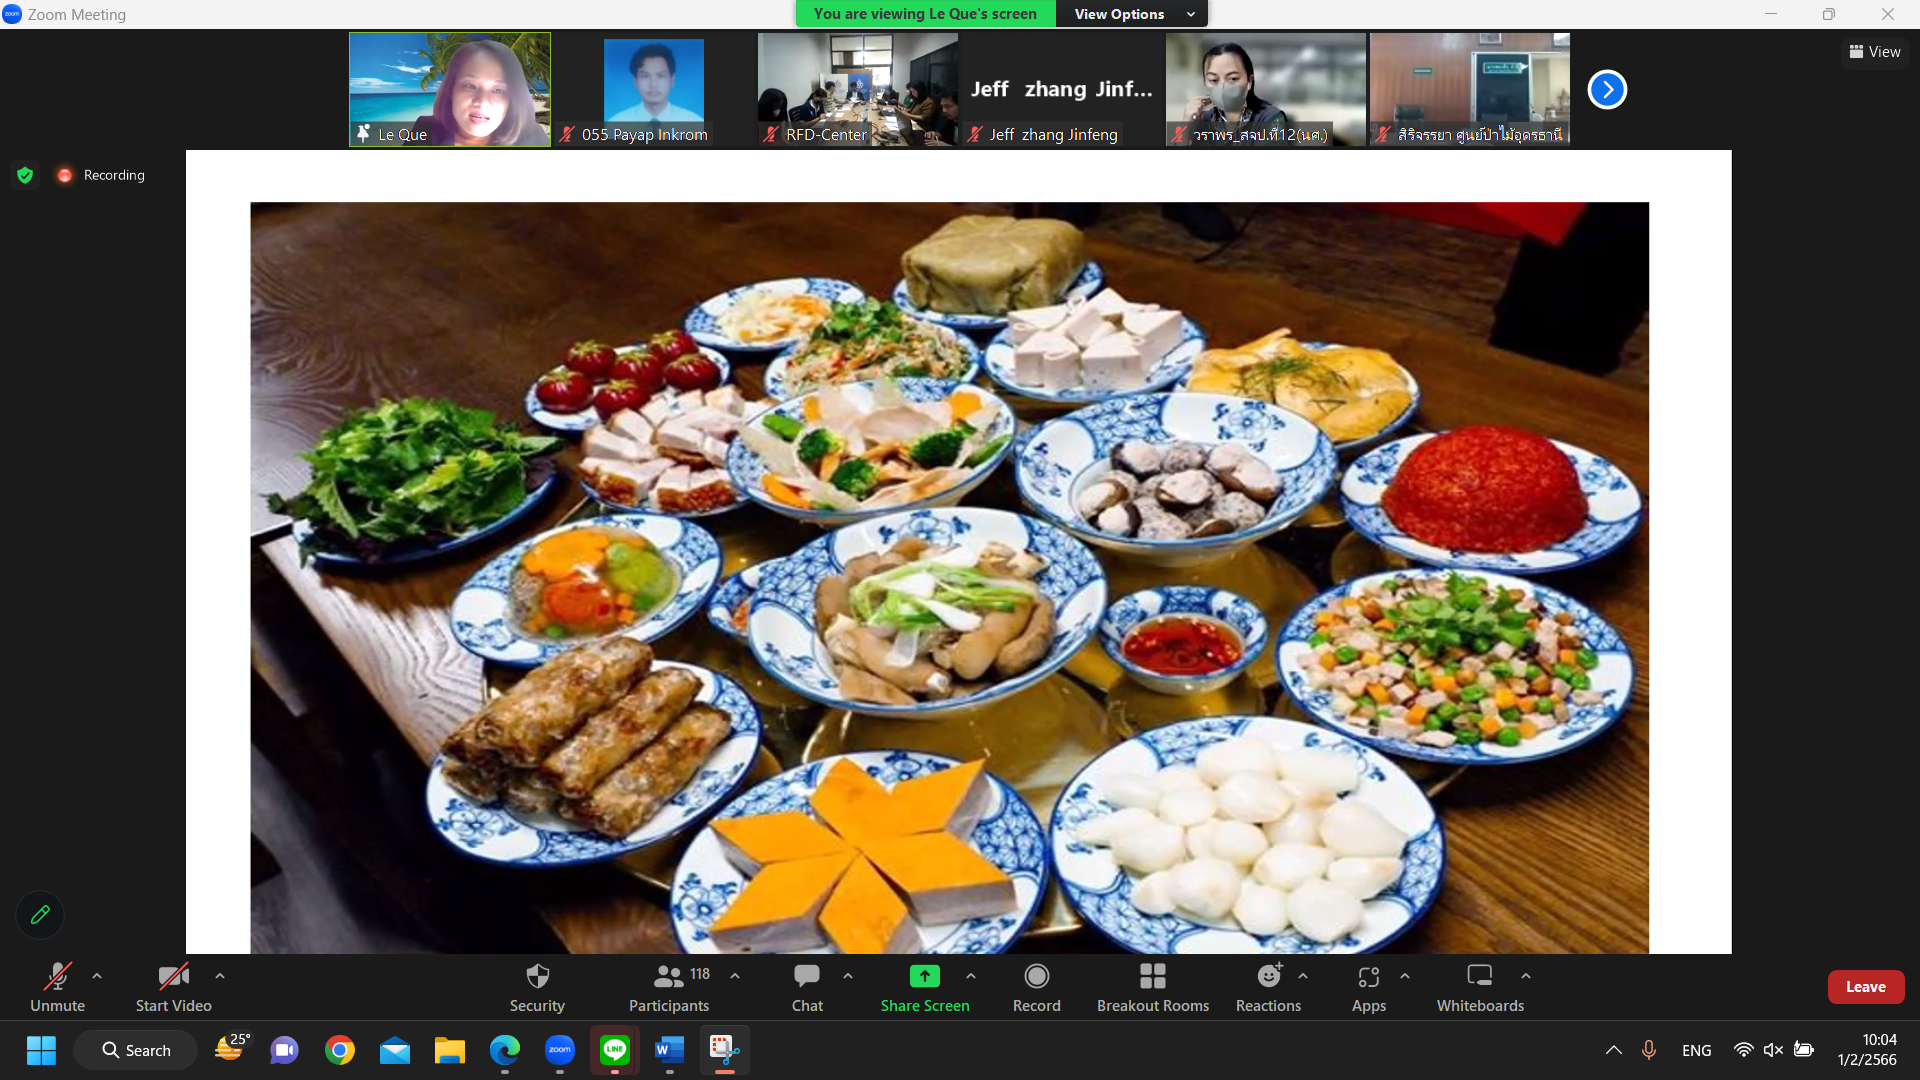The image size is (1920, 1080).
Task: Expand Share Screen options arrow
Action: tap(971, 976)
